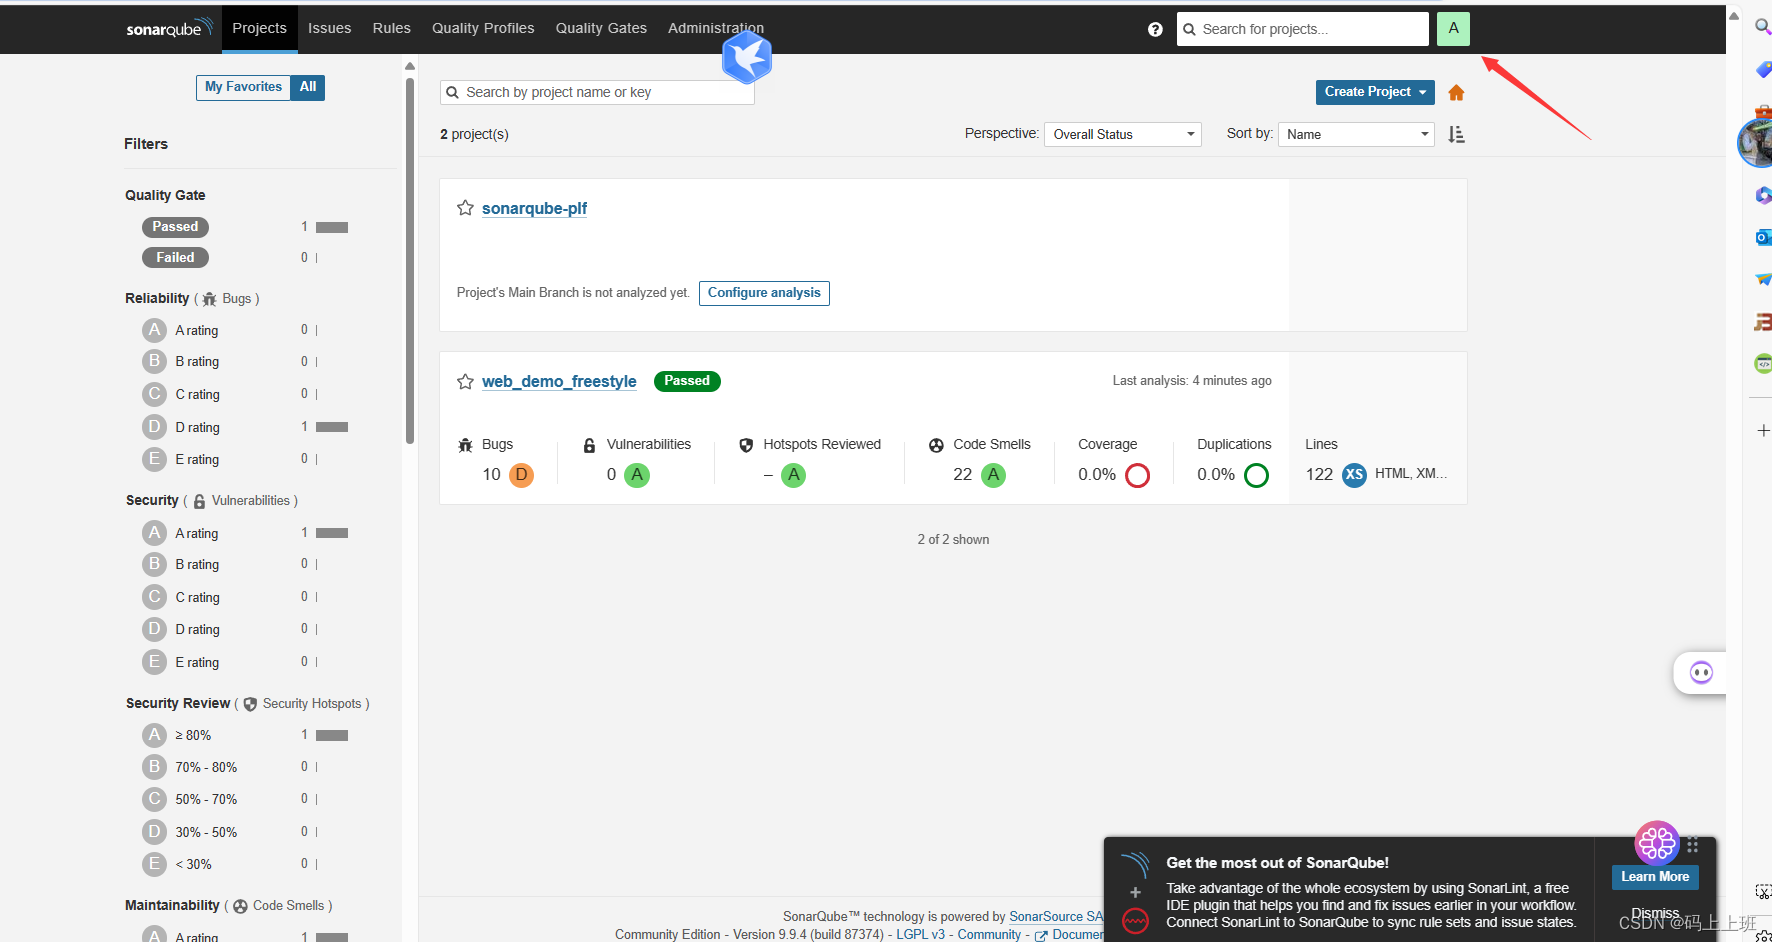Switch to My Favorites projects
Screen dimensions: 1772x942
[243, 87]
